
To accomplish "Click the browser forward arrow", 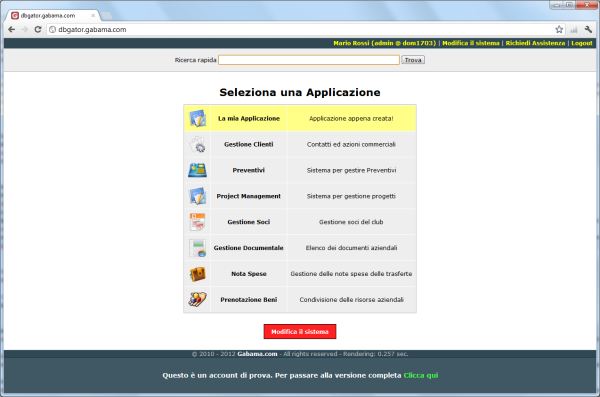I will point(24,29).
